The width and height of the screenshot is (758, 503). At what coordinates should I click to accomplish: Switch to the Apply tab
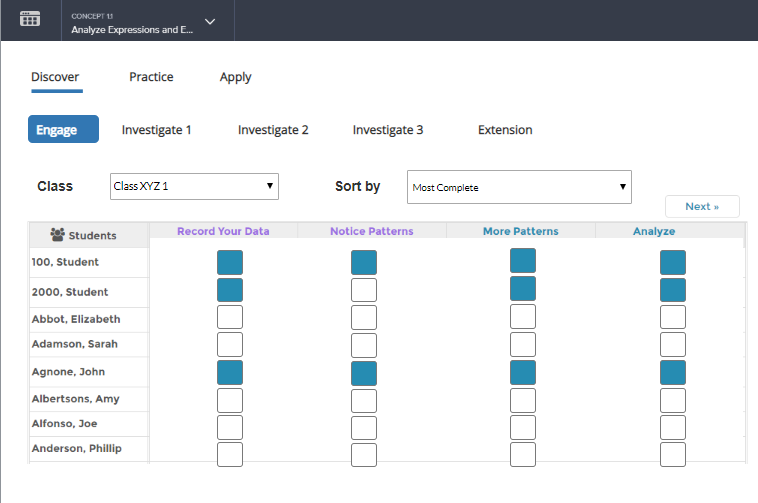235,77
